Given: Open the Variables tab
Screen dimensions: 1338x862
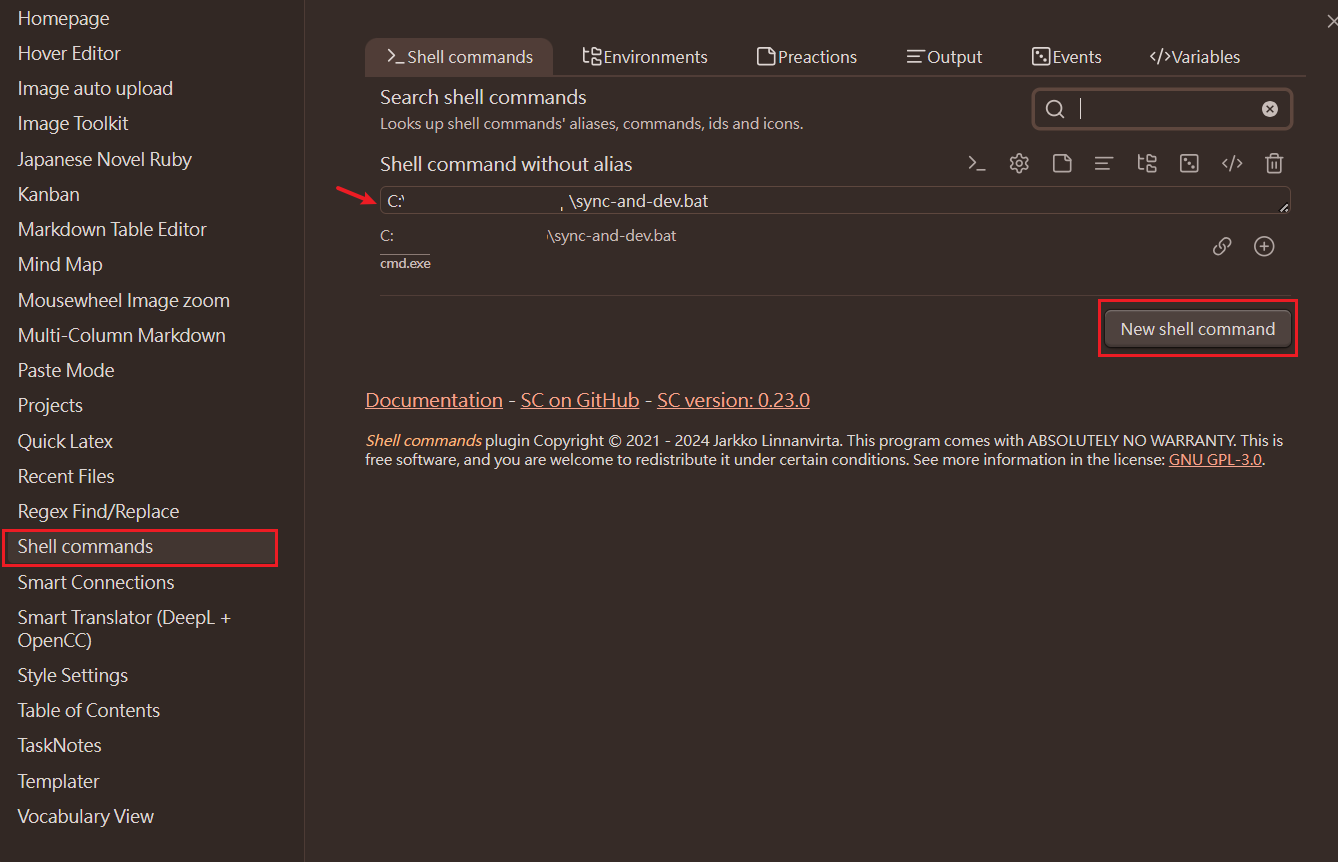Looking at the screenshot, I should pyautogui.click(x=1195, y=57).
